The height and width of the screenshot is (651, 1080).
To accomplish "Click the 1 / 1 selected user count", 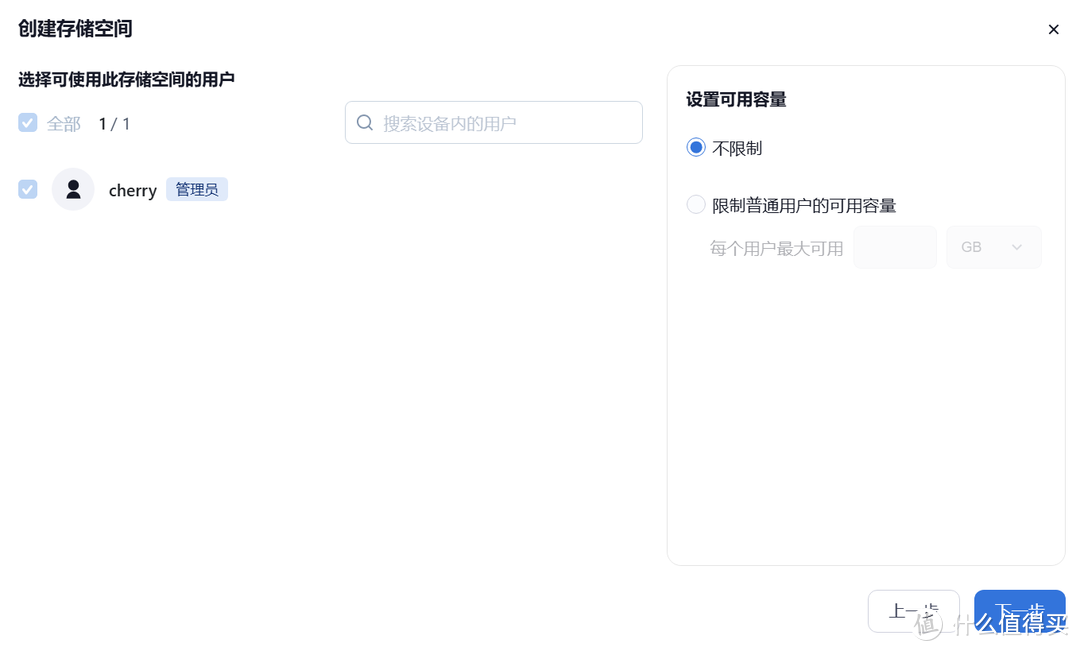I will 114,124.
